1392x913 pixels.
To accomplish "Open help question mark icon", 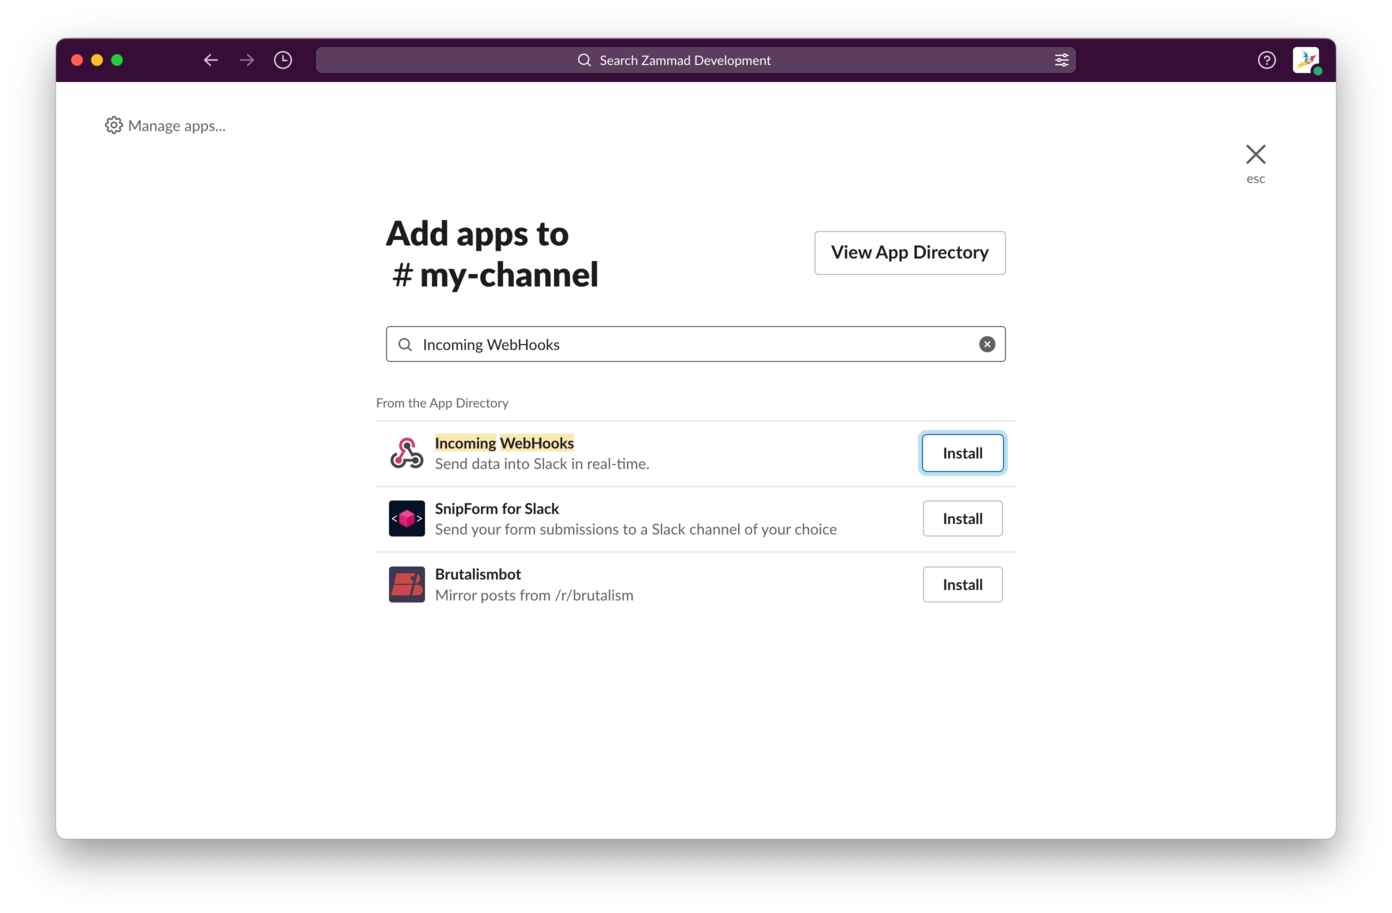I will click(x=1267, y=60).
